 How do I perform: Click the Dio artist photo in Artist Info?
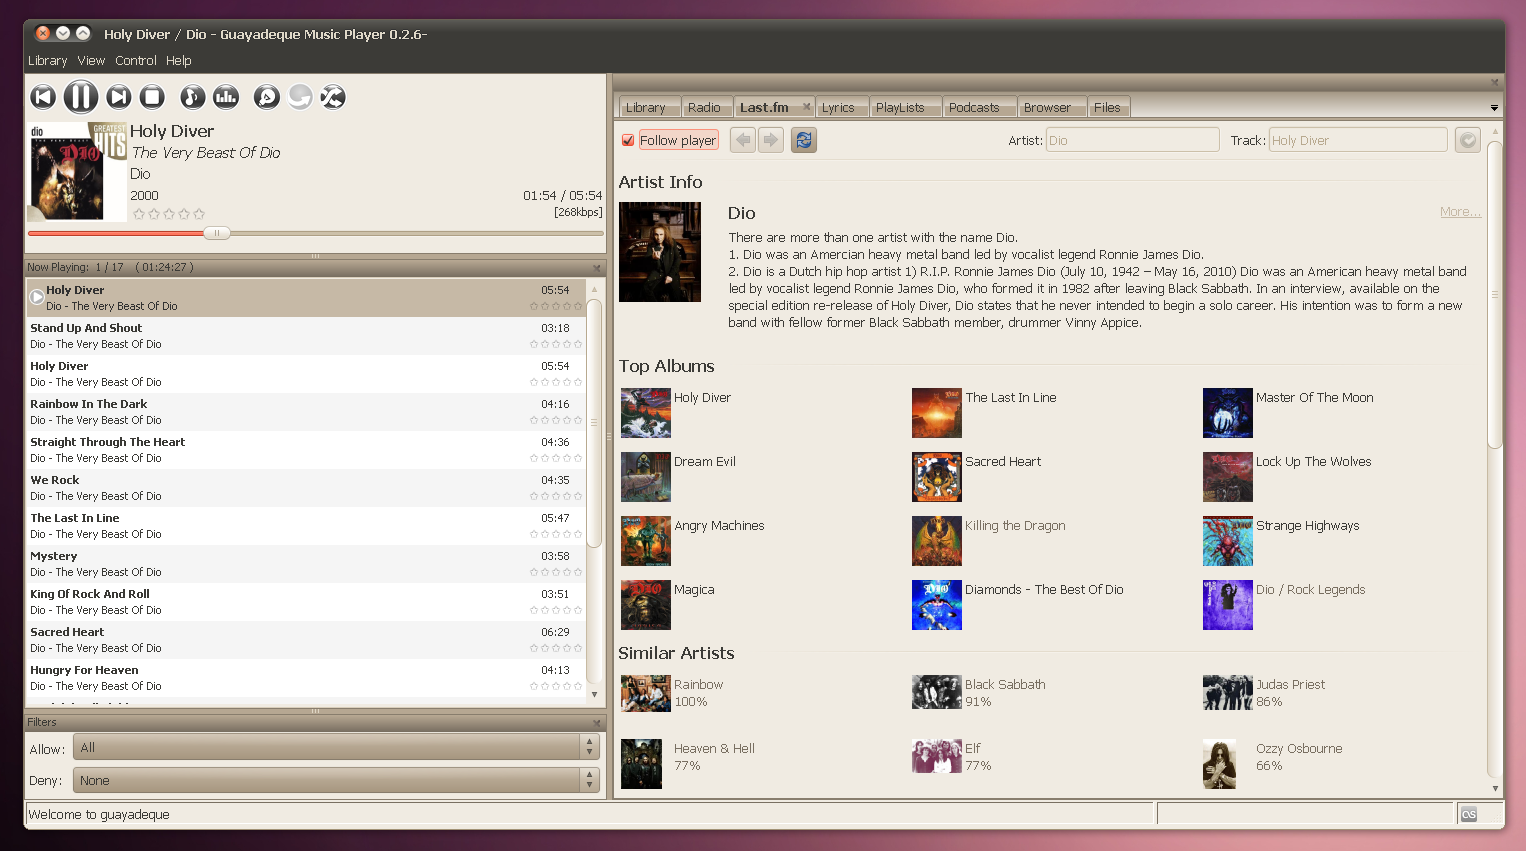point(660,252)
